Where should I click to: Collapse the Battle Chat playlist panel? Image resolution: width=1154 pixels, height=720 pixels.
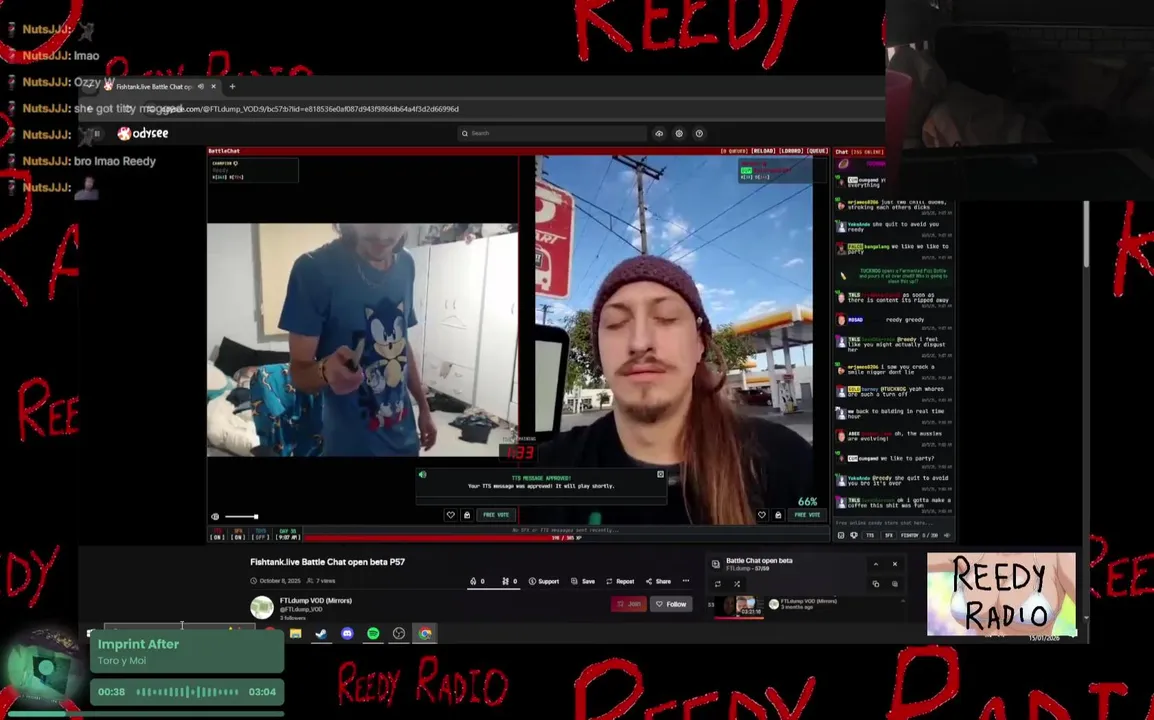(x=876, y=564)
